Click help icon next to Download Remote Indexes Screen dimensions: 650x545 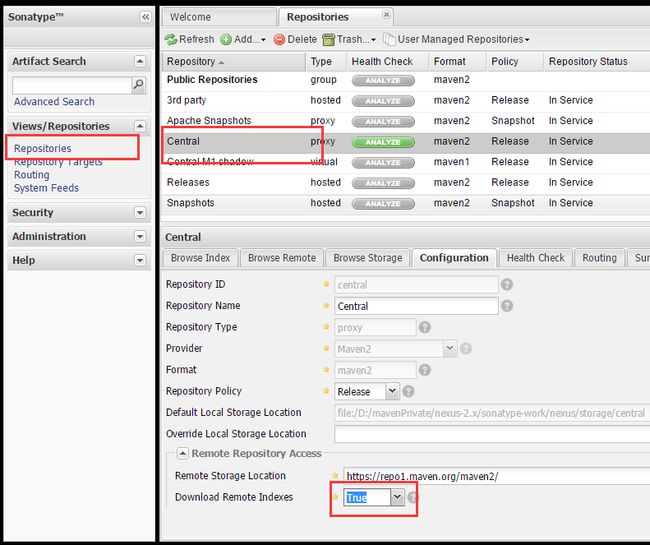[413, 497]
